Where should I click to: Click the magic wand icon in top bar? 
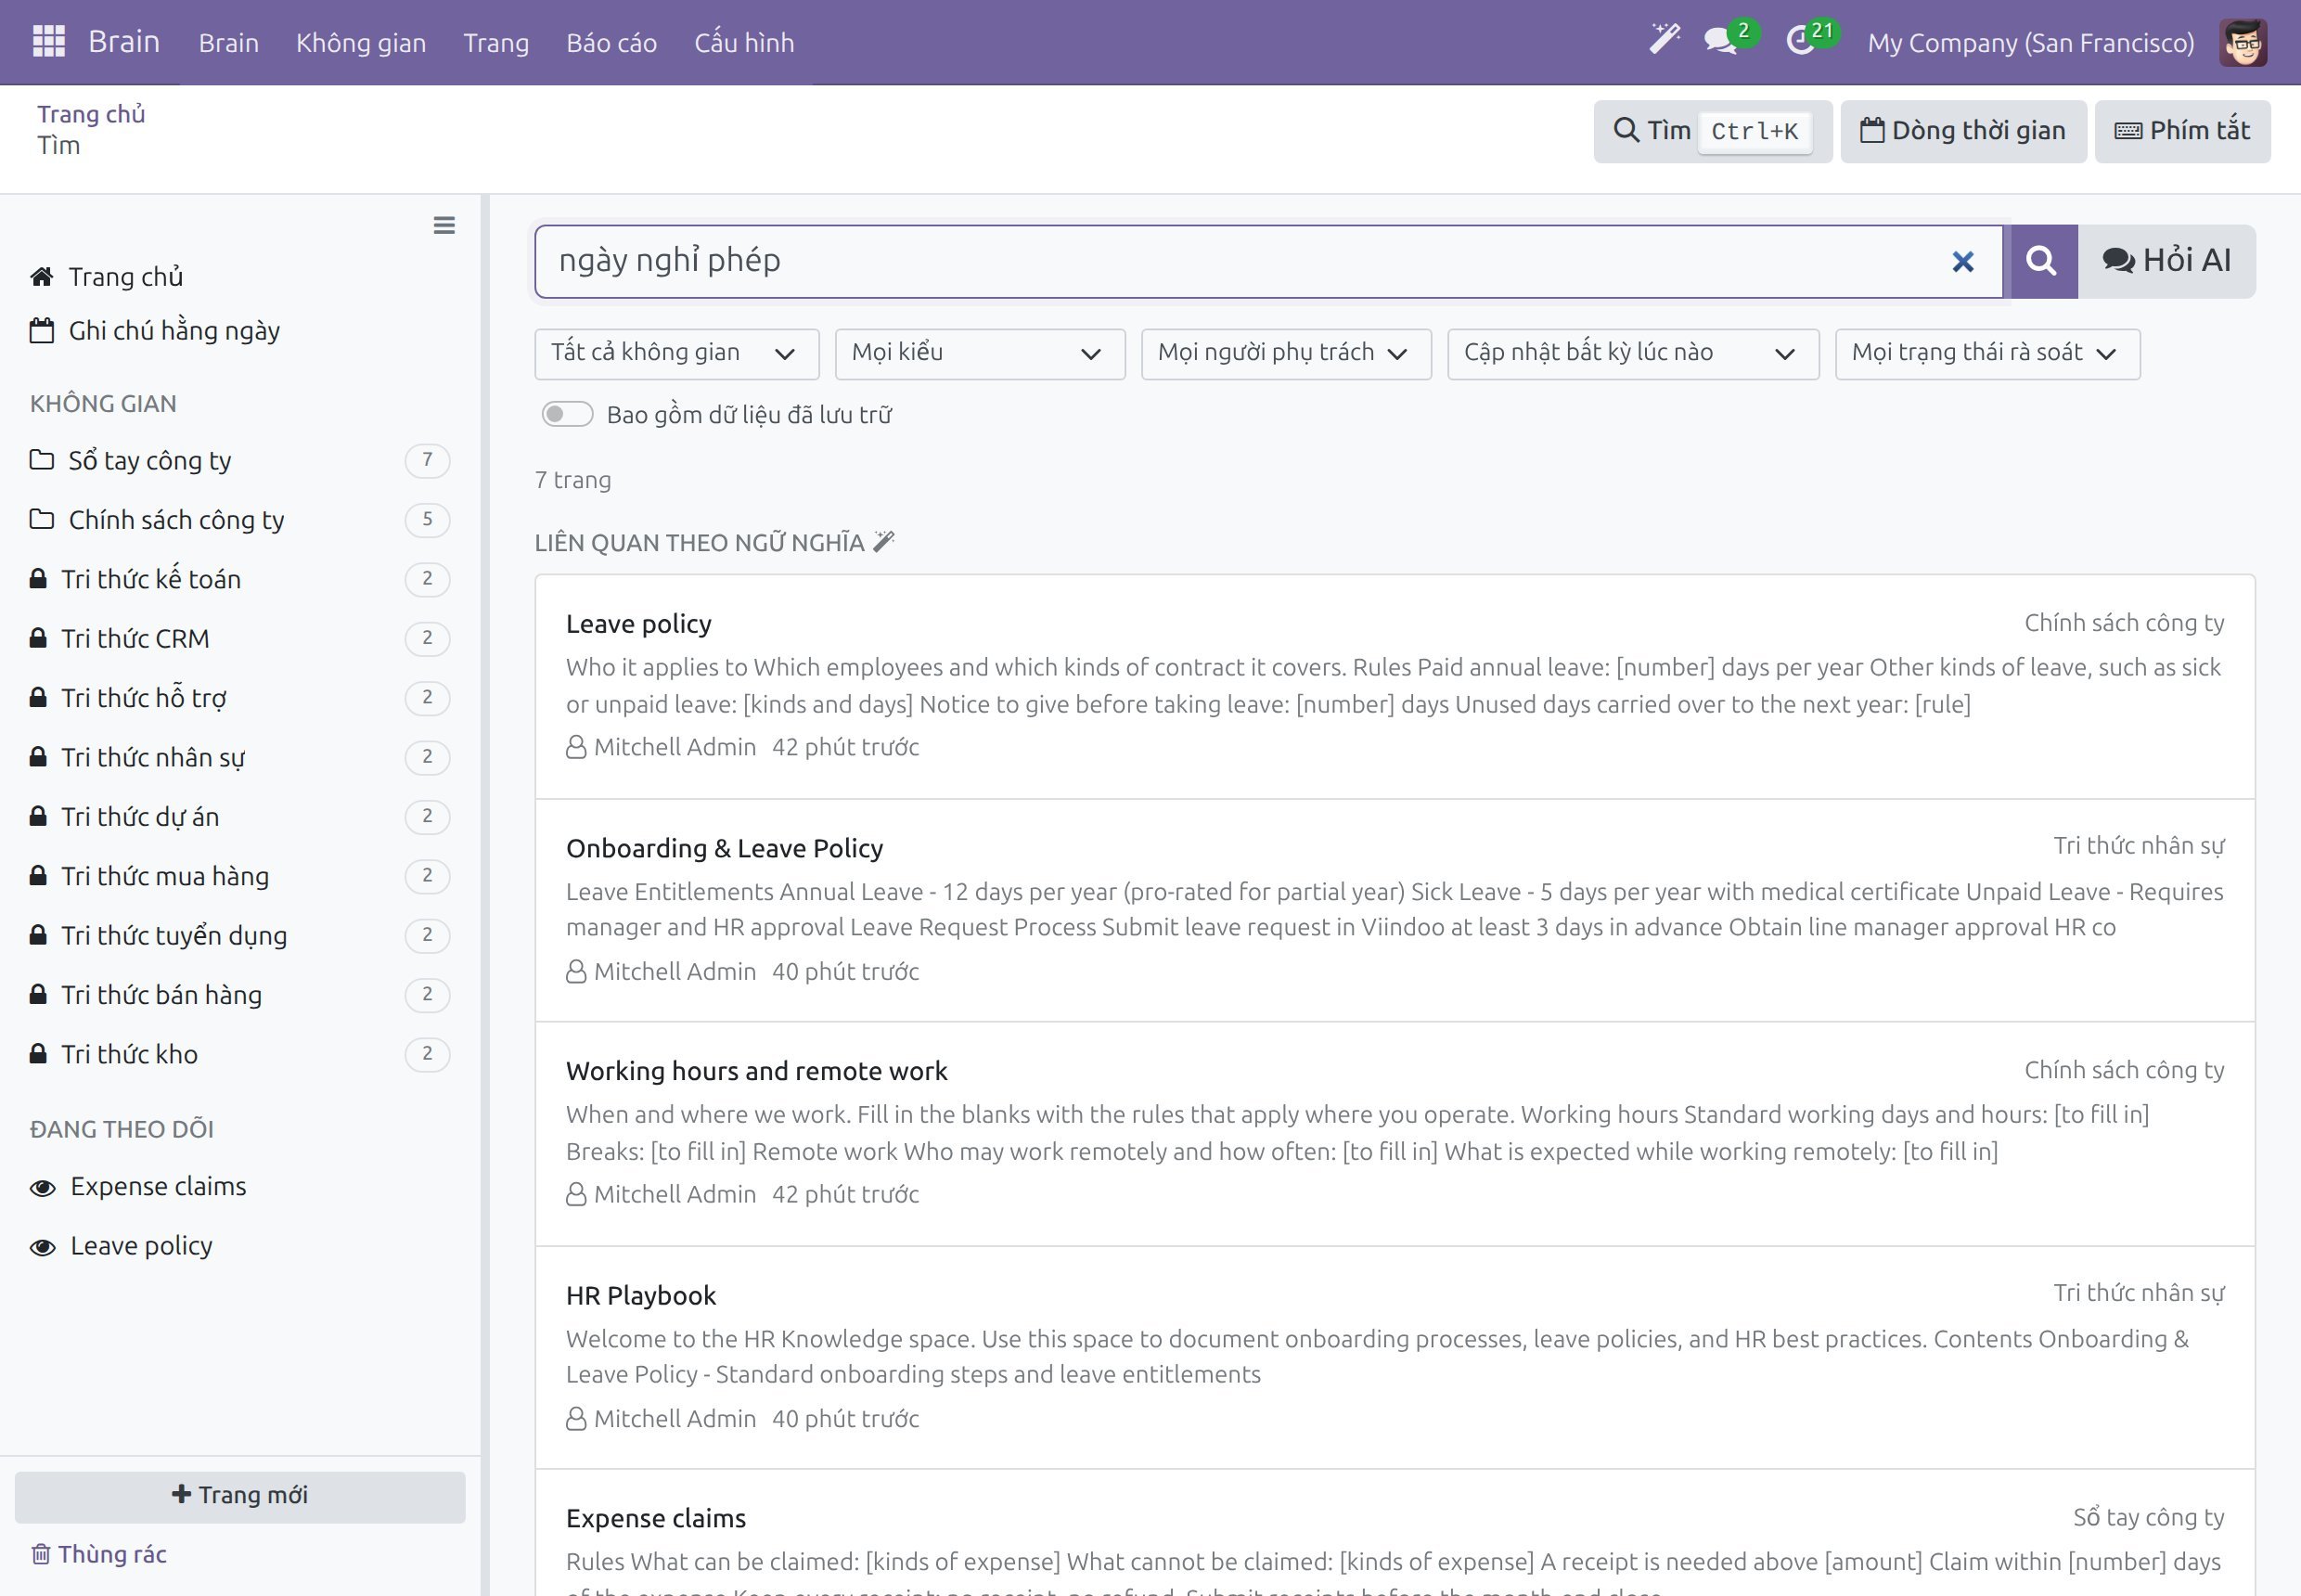tap(1664, 40)
